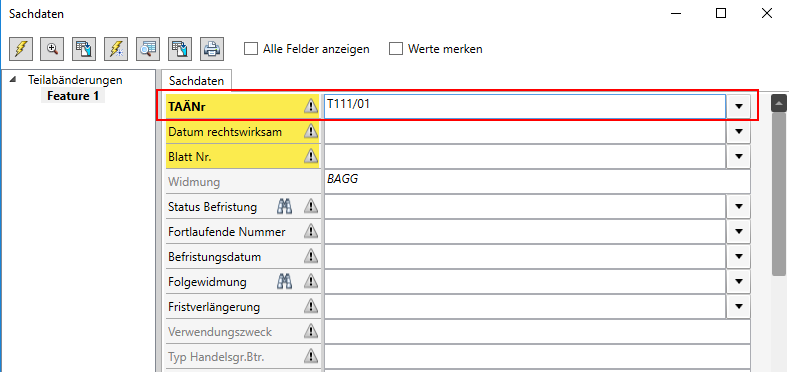Click the printer toolbar icon
Viewport: 789px width, 372px height.
(212, 49)
